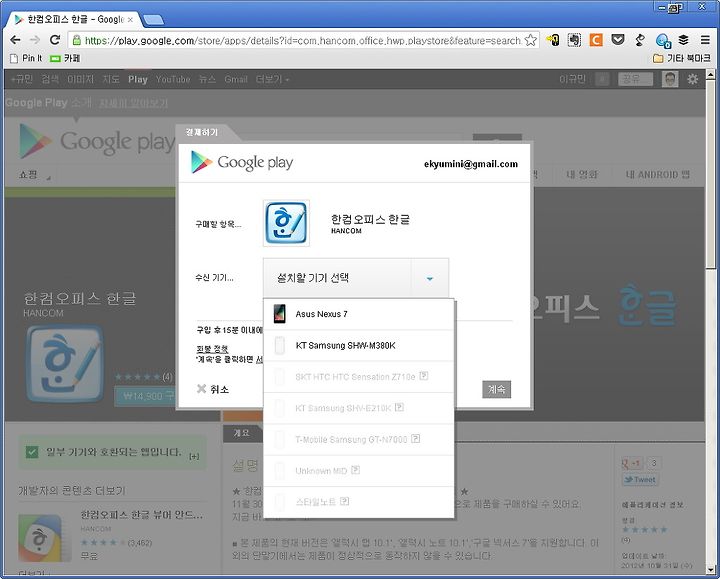Open the 내 영화 tab
Viewport: 720px width, 579px height.
[x=582, y=174]
